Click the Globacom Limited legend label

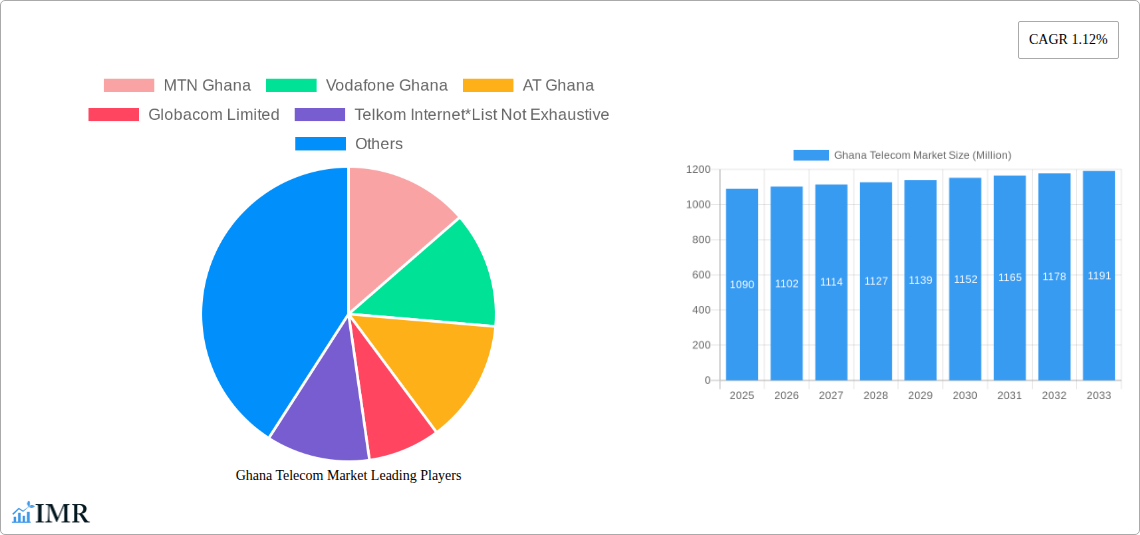pos(214,115)
